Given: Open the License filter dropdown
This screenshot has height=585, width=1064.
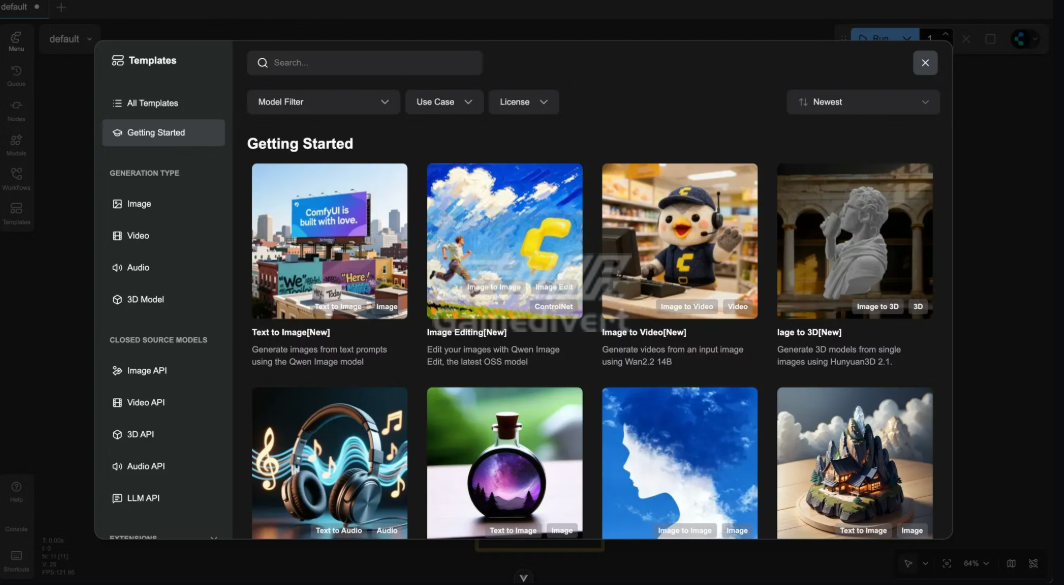Looking at the screenshot, I should pos(523,102).
